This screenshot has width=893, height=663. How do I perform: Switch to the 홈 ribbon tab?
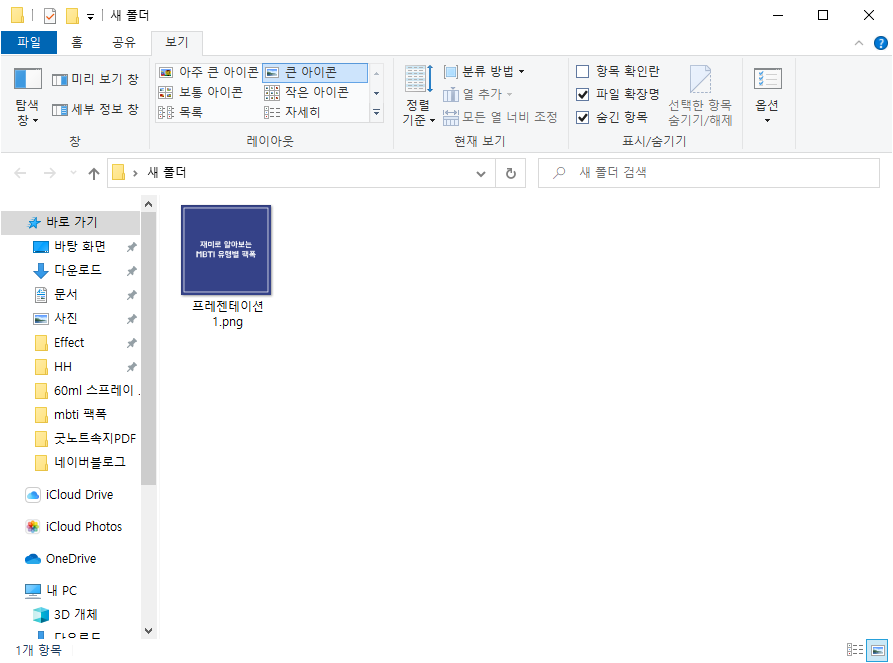[77, 43]
